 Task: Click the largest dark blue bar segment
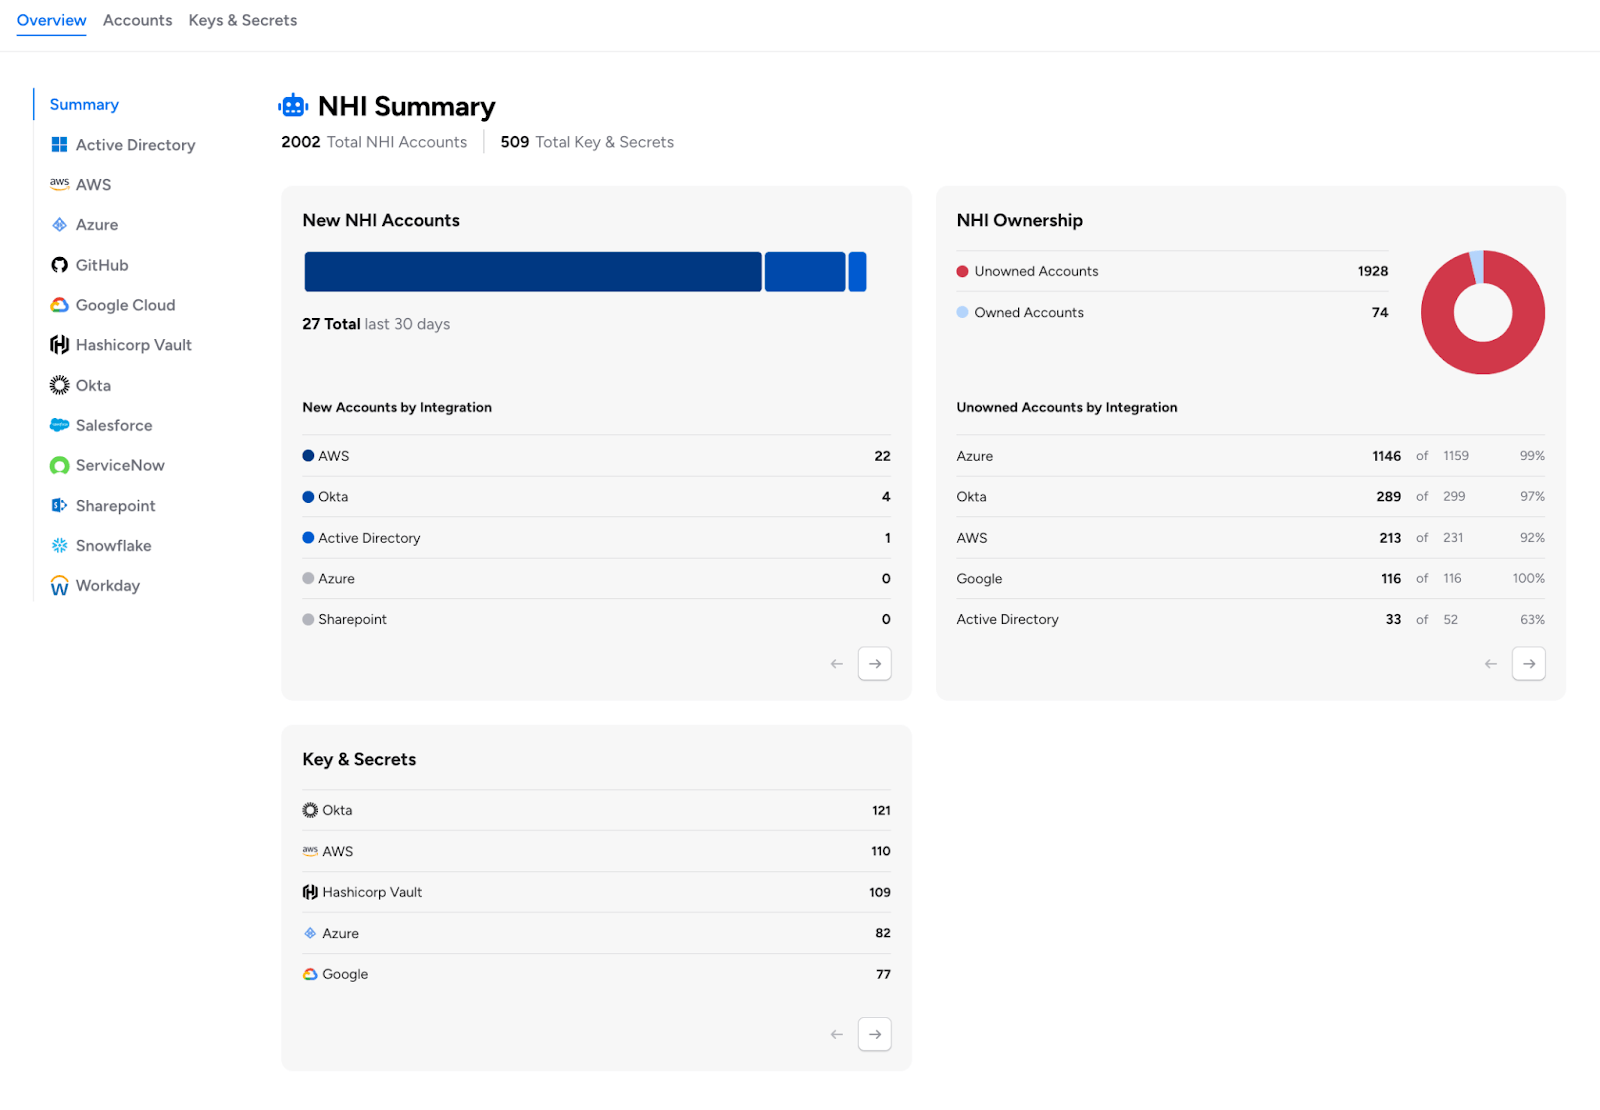(x=532, y=272)
